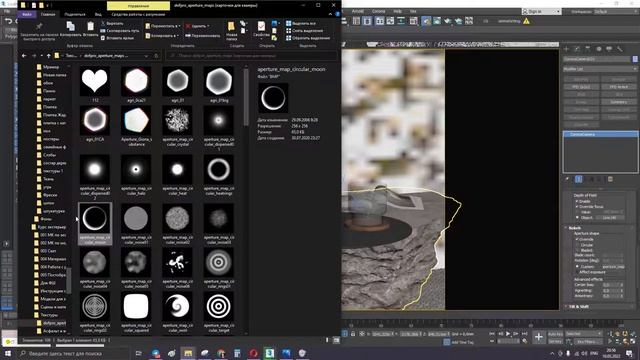This screenshot has height=360, width=640.
Task: Open the Hierarchy tab in the command panel
Action: pos(588,49)
